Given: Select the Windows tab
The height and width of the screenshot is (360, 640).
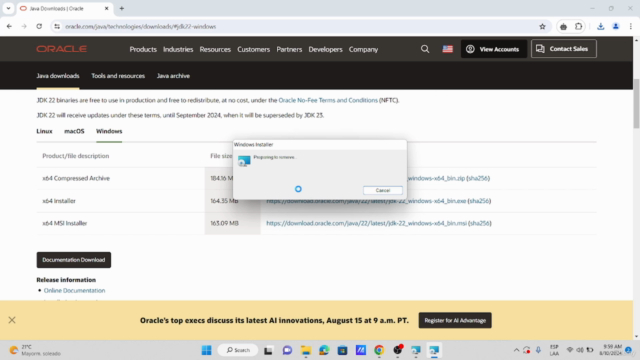Looking at the screenshot, I should [x=109, y=131].
